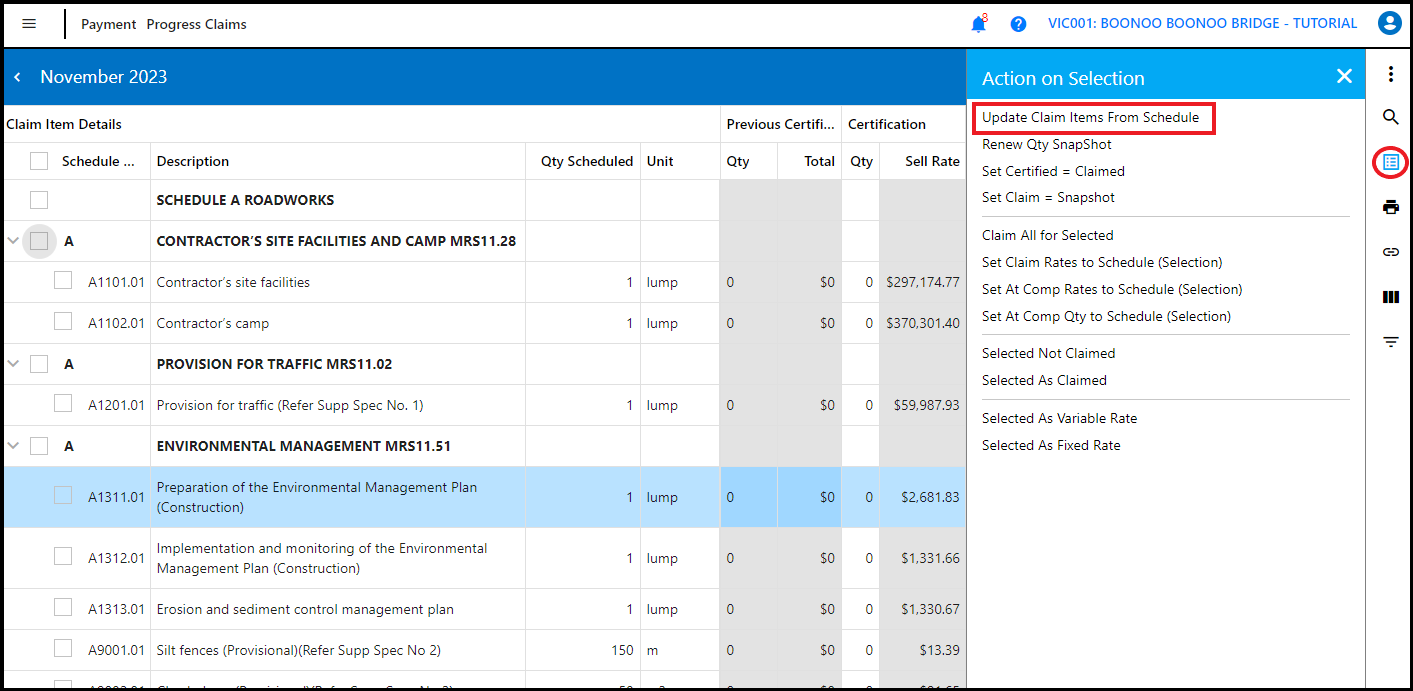Tick the checkbox for item A1311.01
Image resolution: width=1413 pixels, height=691 pixels.
[63, 495]
